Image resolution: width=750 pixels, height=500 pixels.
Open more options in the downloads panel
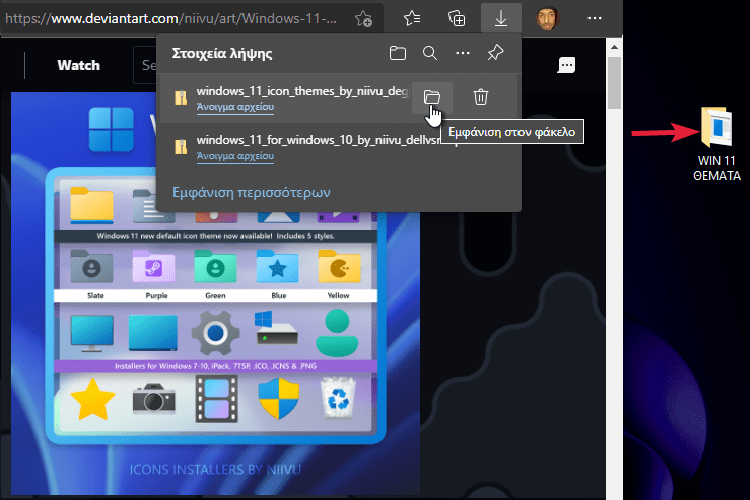click(462, 53)
